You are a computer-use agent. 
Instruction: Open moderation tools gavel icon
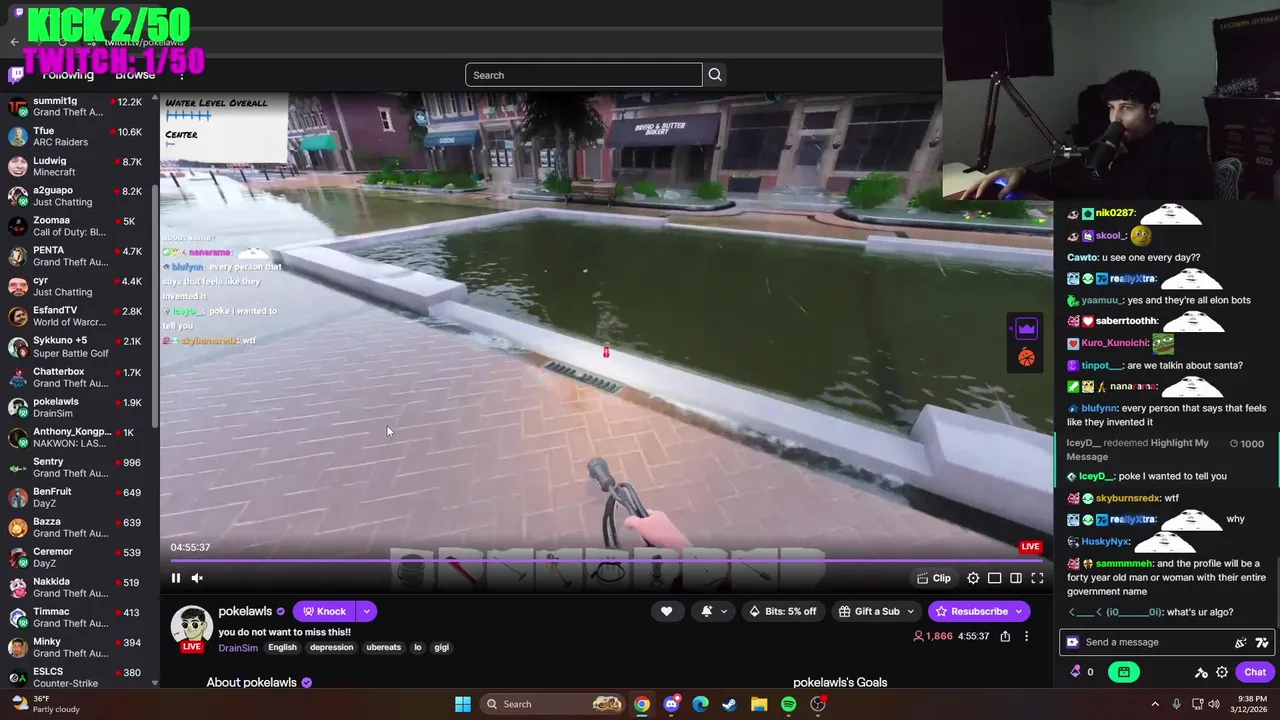click(1201, 672)
